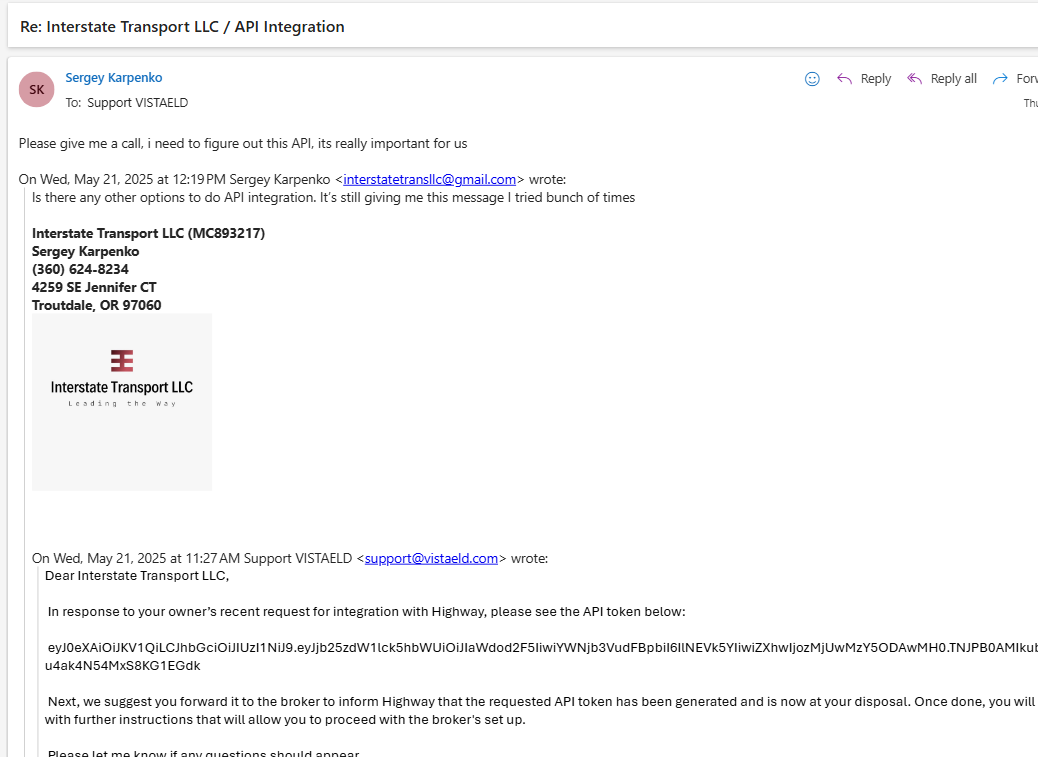Click the SK sender avatar
The image size is (1038, 757).
pos(36,89)
